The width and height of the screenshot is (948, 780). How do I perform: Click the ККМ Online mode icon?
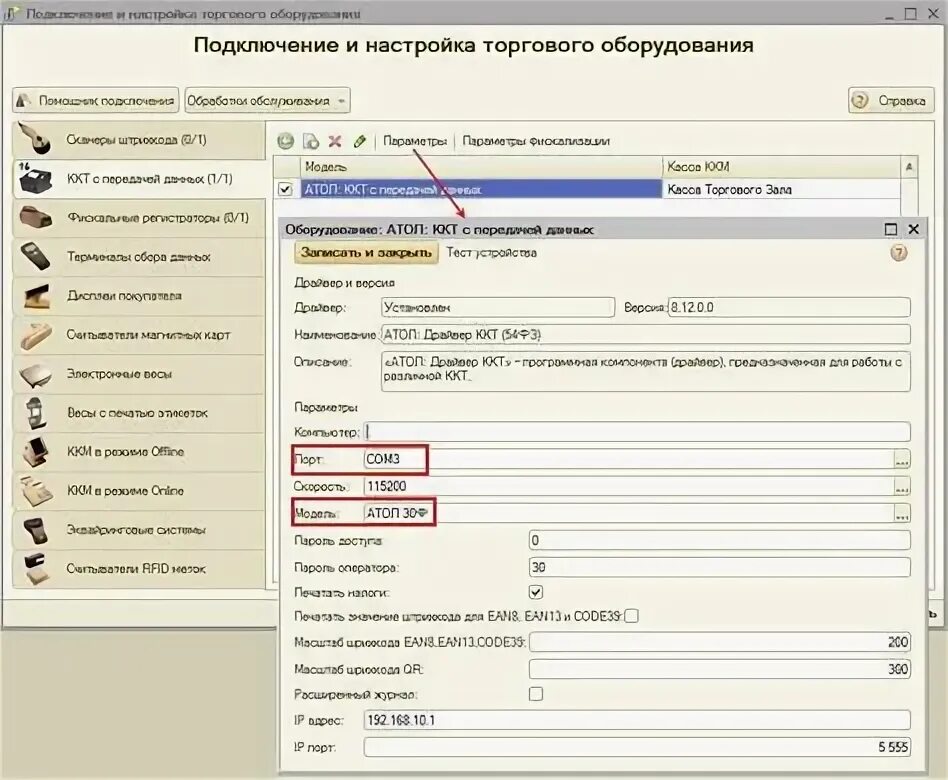35,490
